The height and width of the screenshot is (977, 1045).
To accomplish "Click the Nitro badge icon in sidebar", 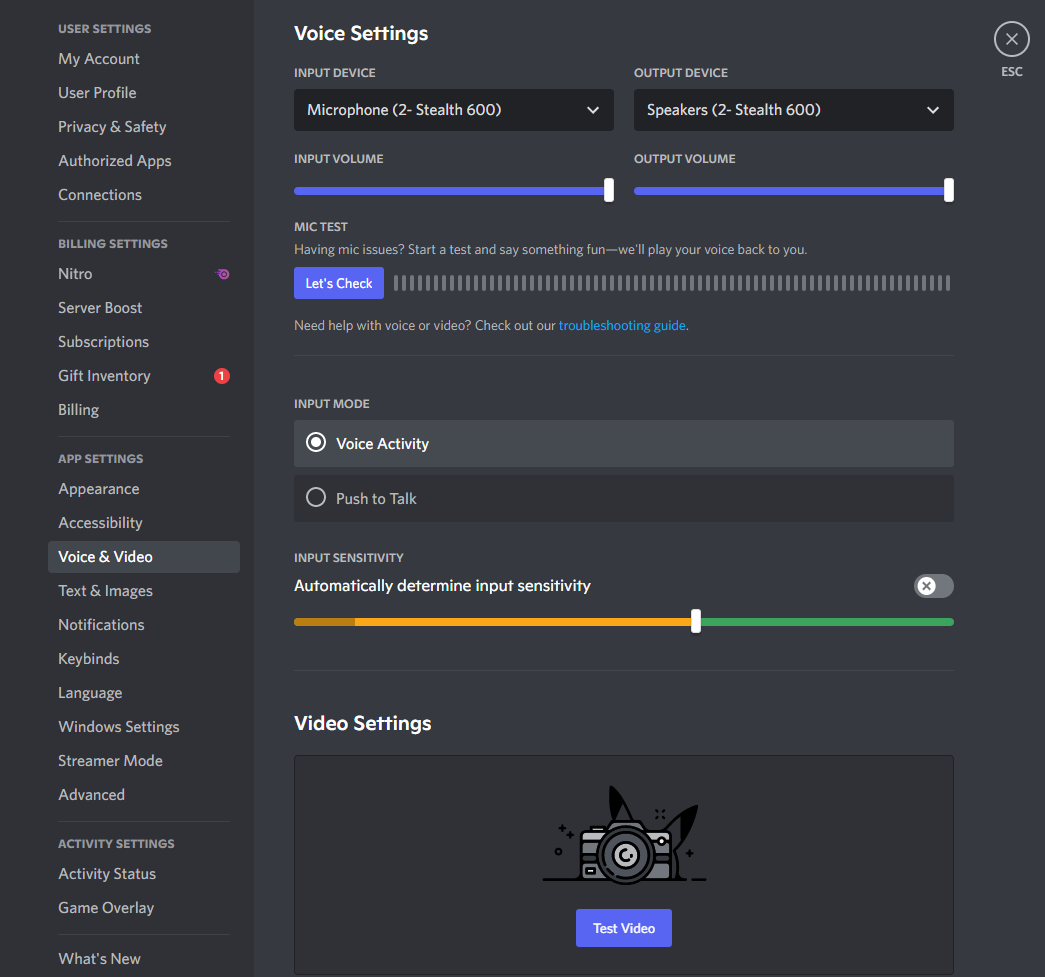I will point(223,274).
